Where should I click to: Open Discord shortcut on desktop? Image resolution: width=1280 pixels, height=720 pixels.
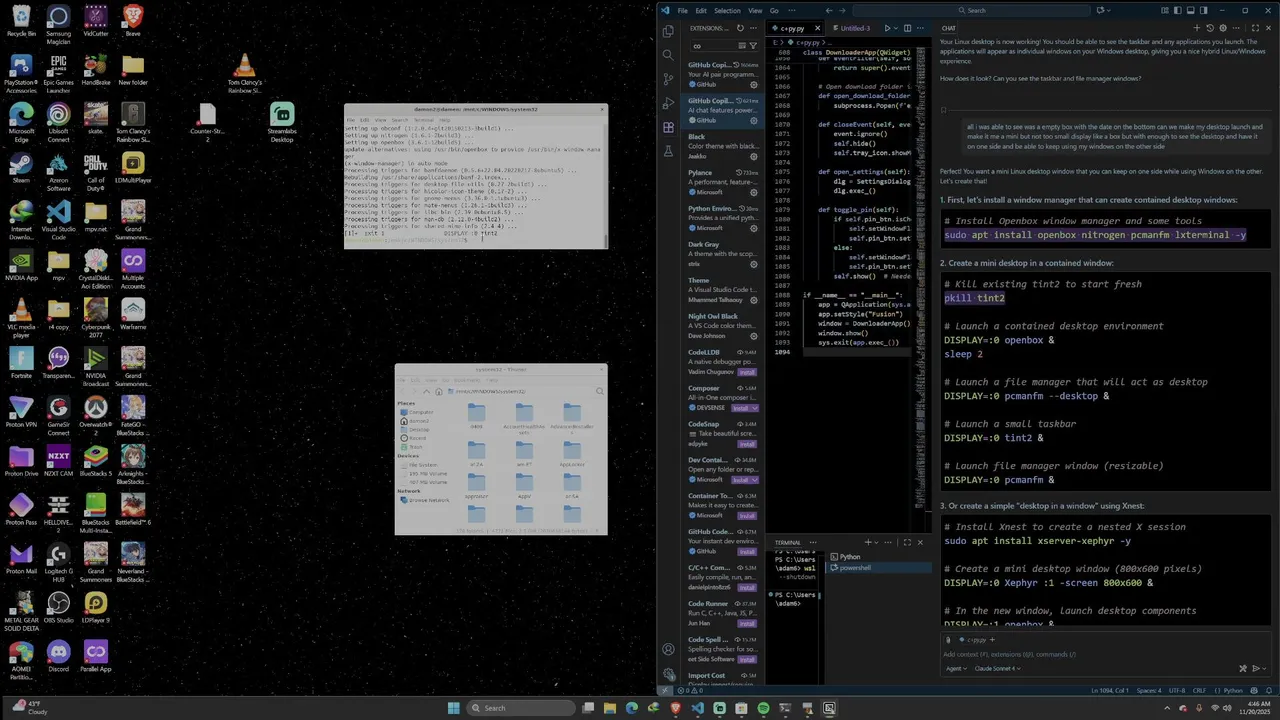(x=59, y=656)
